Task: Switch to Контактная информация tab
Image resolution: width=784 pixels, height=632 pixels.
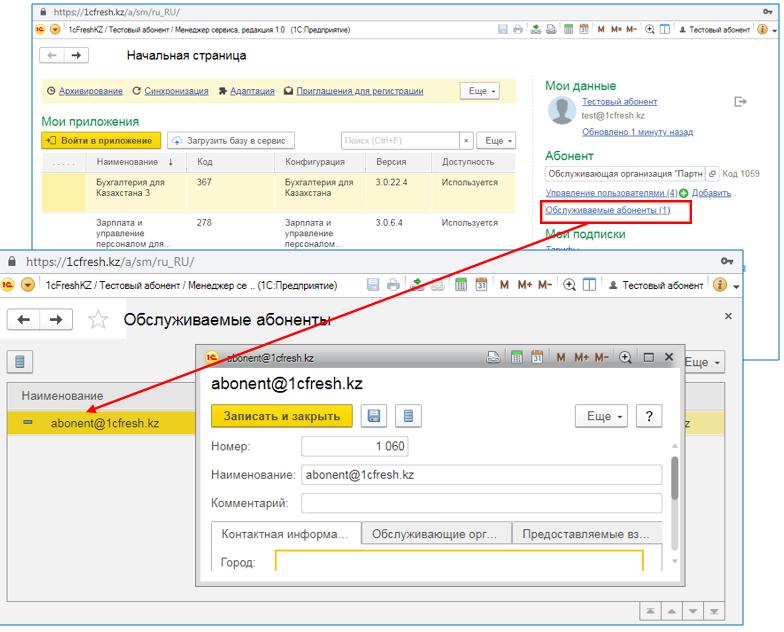Action: tap(286, 534)
